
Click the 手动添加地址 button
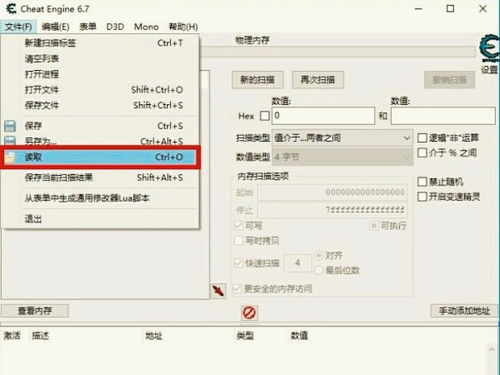[464, 311]
